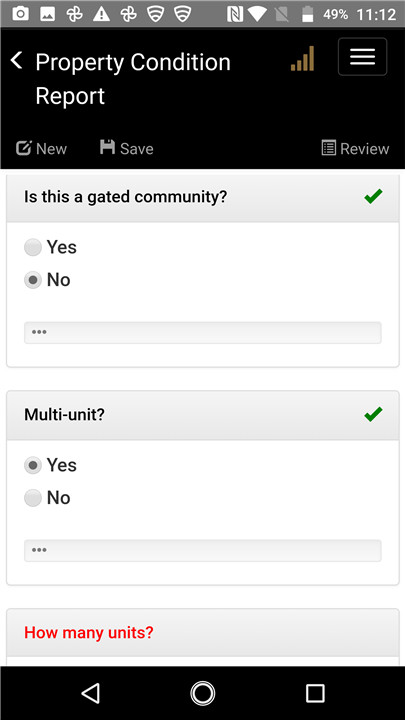Tap the gold signal bars icon

click(303, 58)
